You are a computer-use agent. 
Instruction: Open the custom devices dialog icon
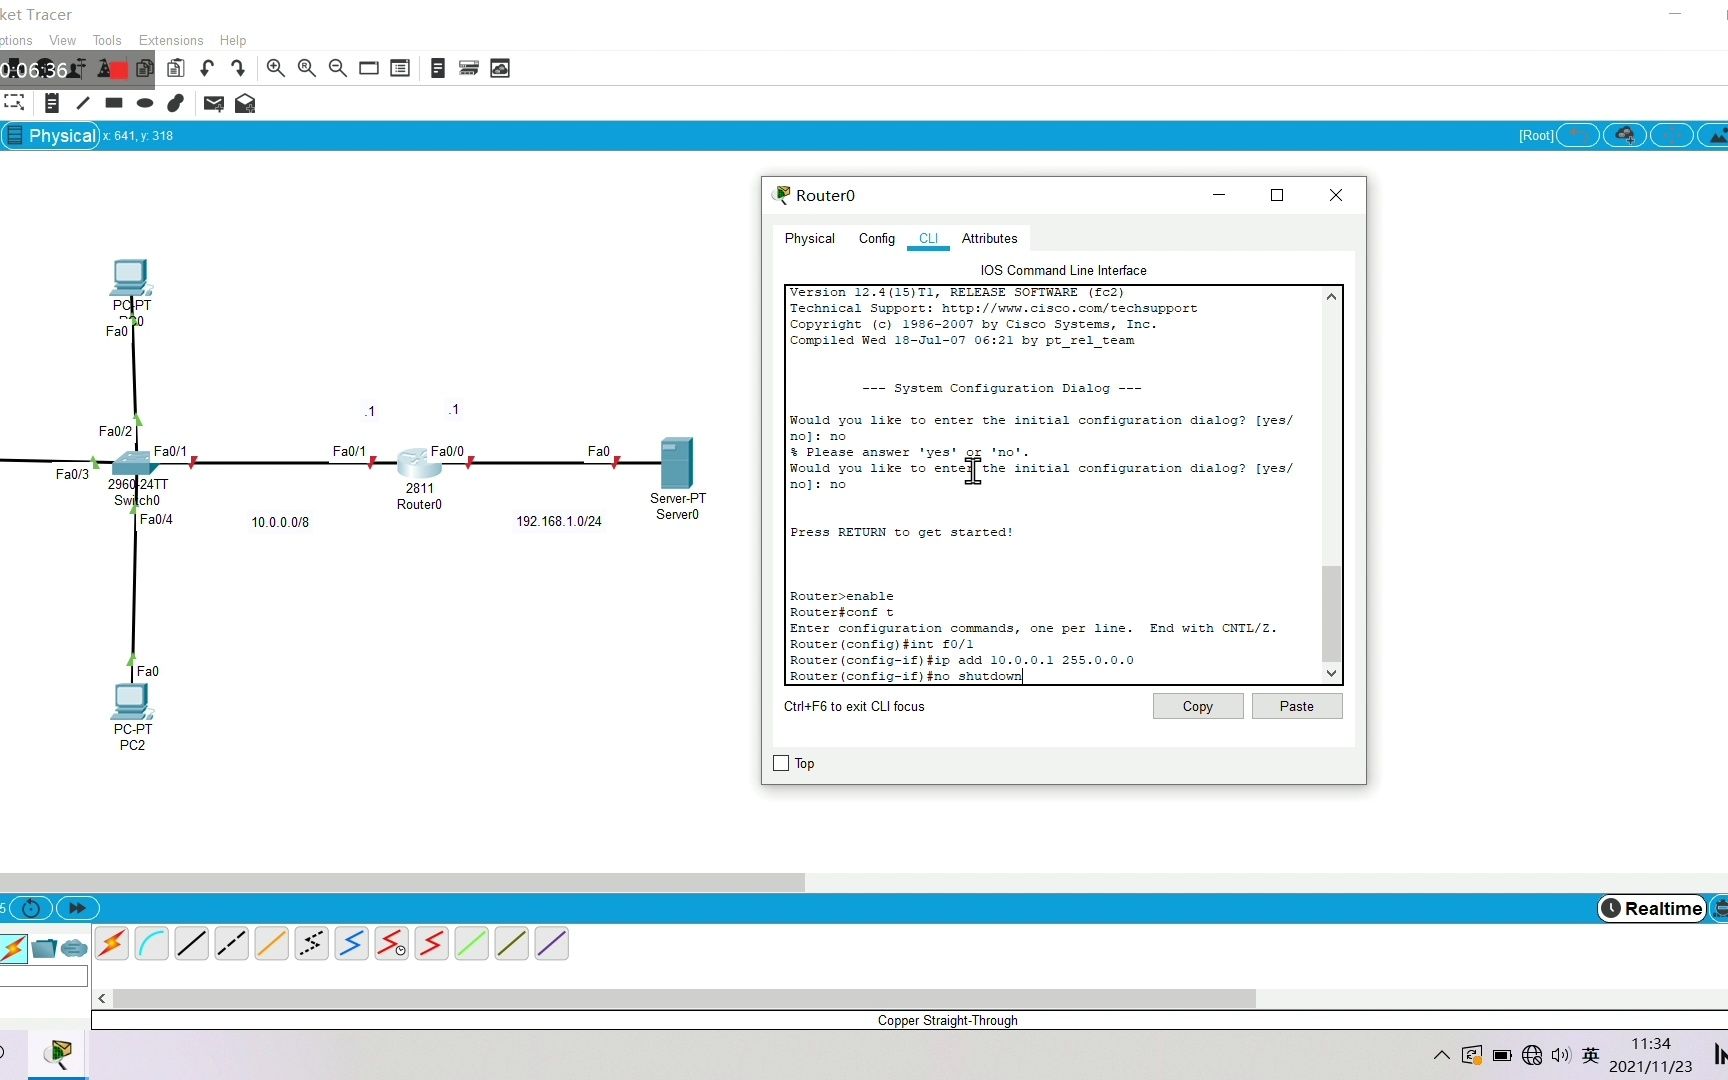pos(400,68)
